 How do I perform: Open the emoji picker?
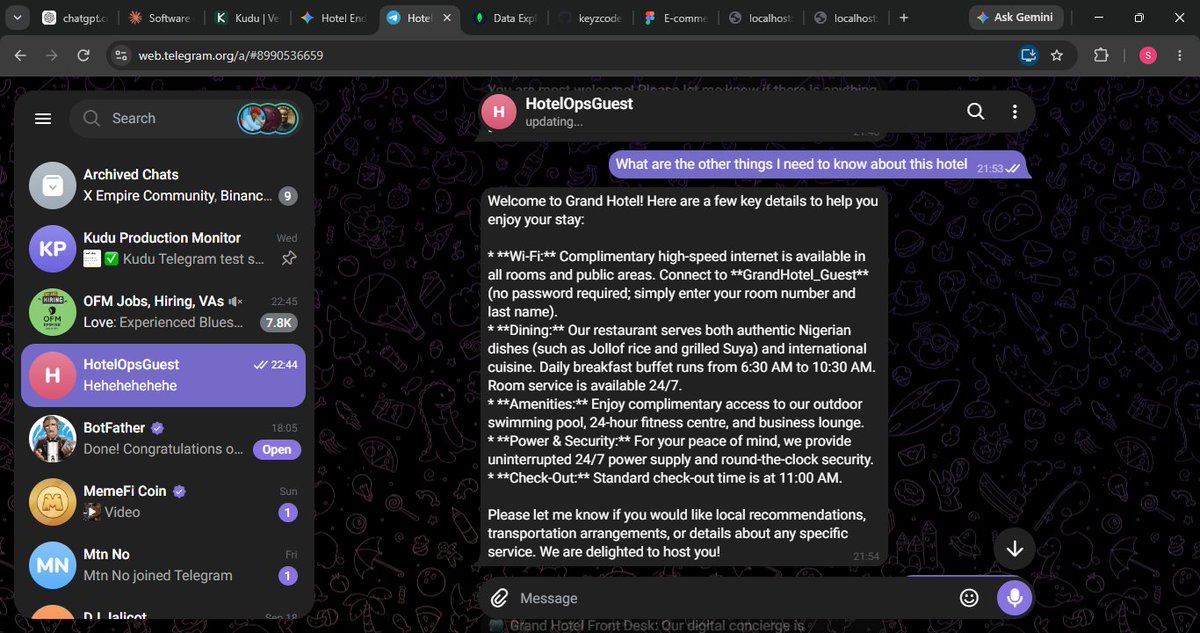(968, 598)
